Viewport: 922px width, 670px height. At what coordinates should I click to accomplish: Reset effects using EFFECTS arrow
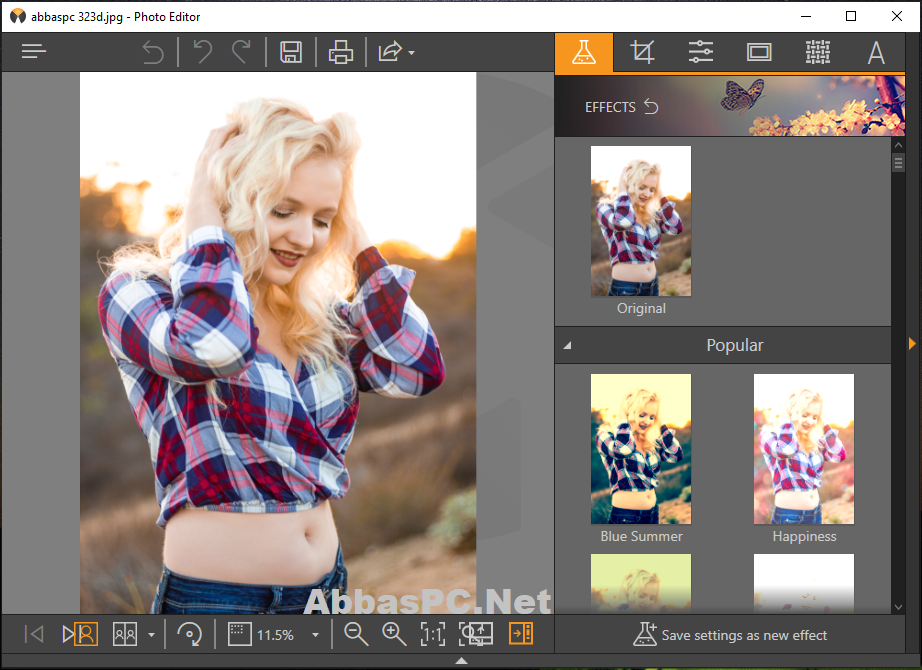click(x=651, y=106)
